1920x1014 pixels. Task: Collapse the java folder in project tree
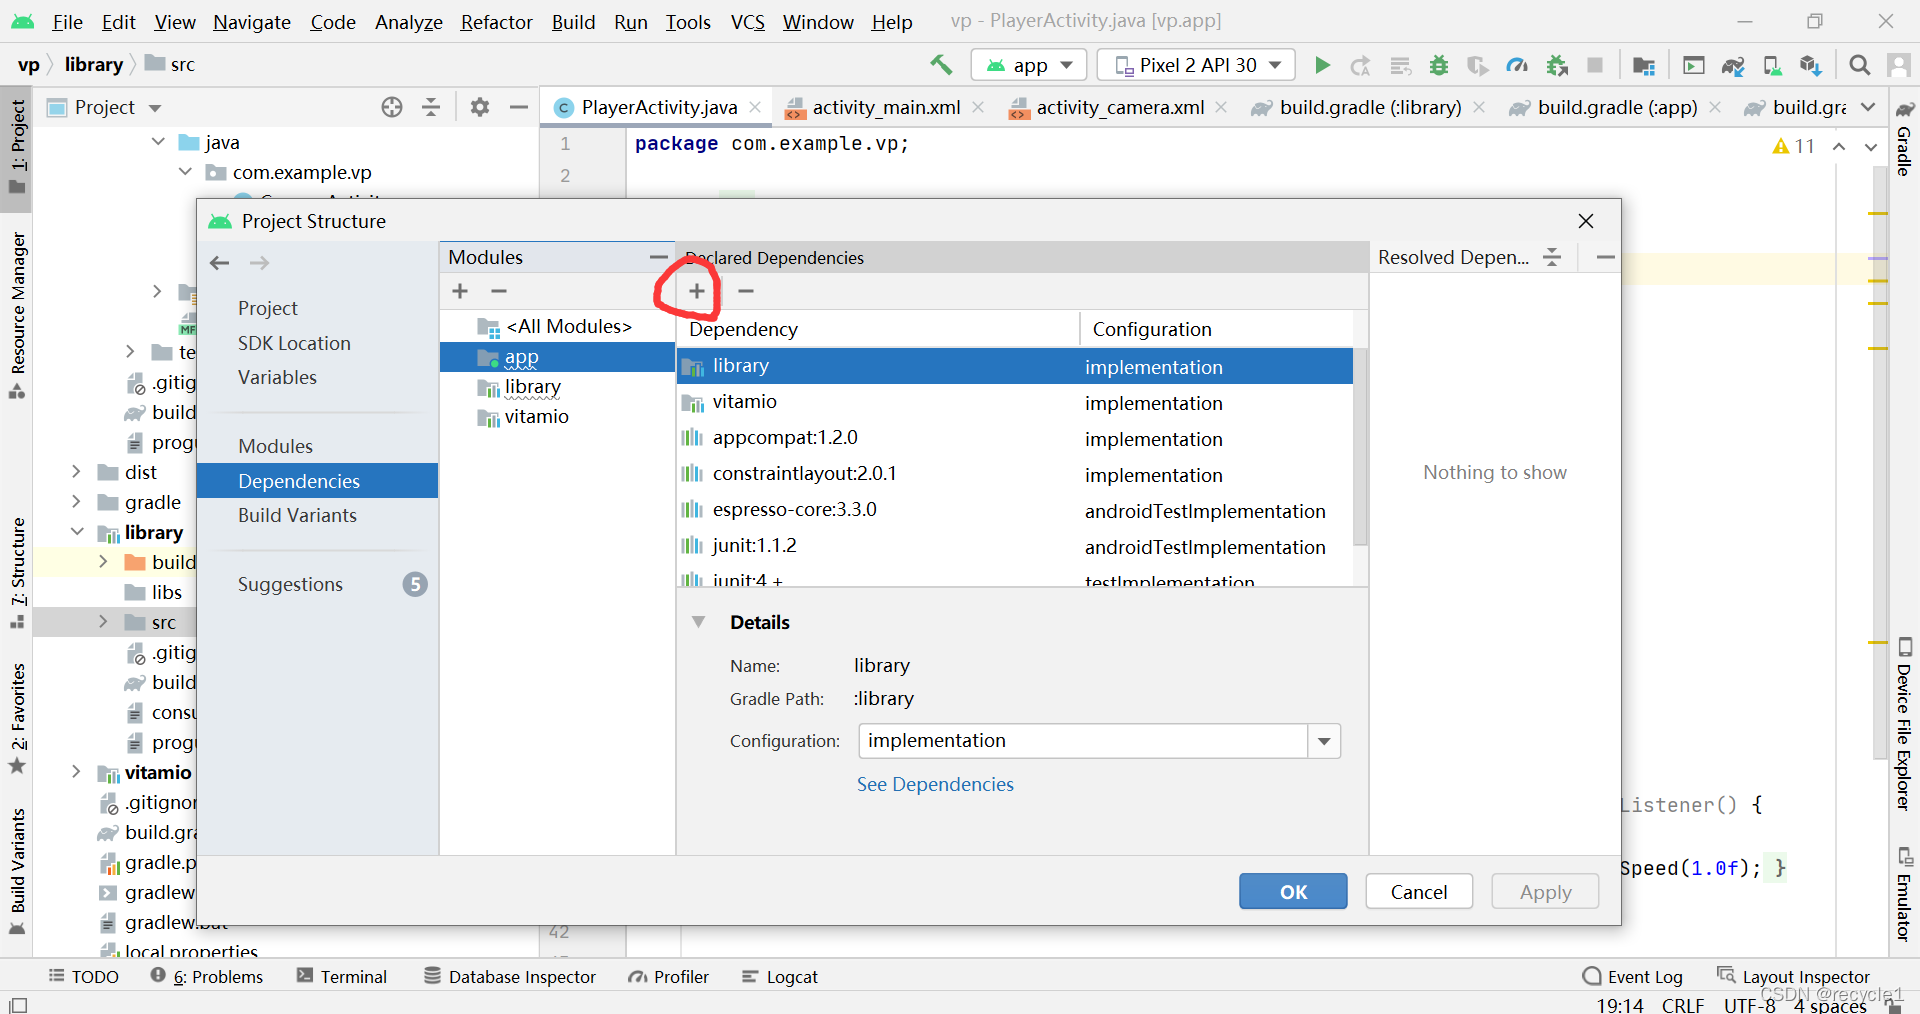(158, 142)
